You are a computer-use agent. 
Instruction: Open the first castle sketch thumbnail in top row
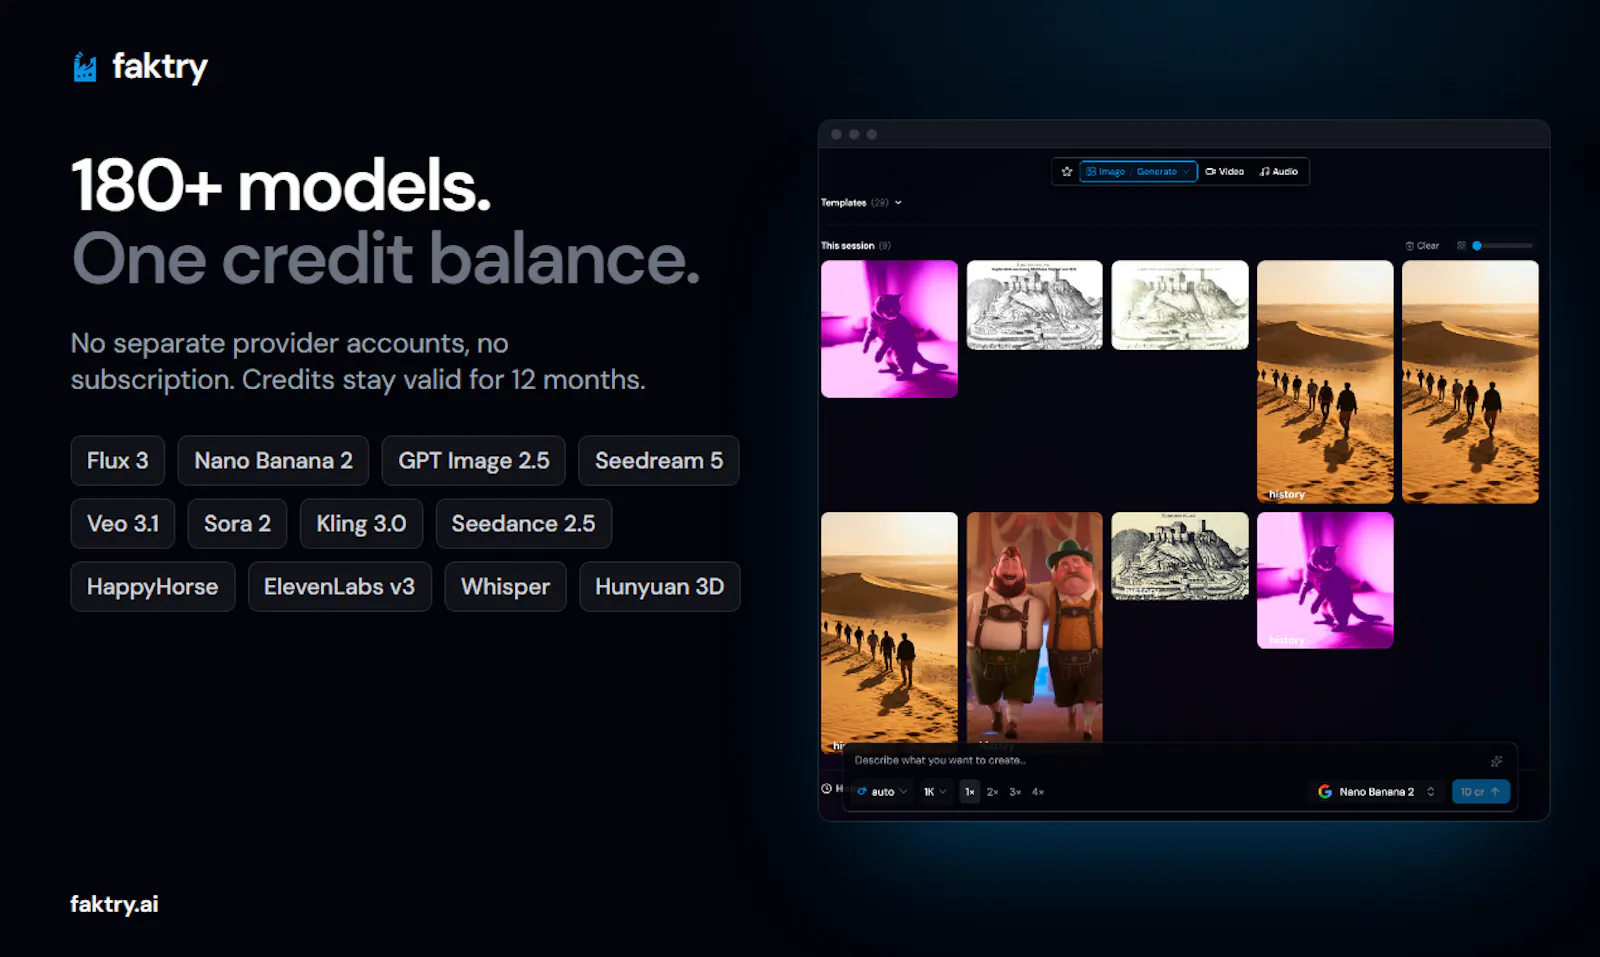coord(1034,305)
